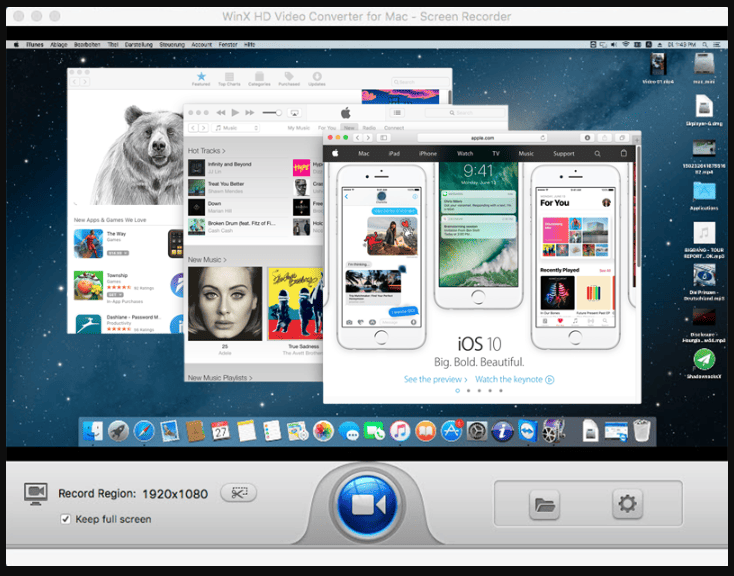The height and width of the screenshot is (576, 734).
Task: Open the output folder icon
Action: (544, 505)
